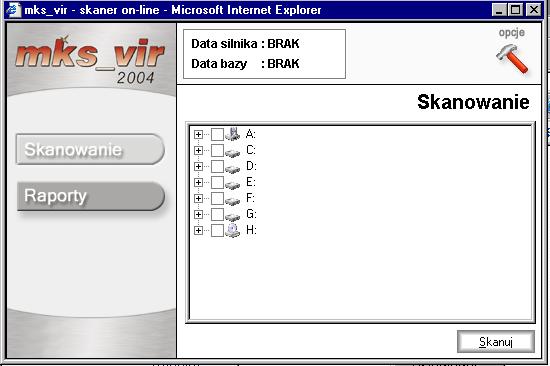The height and width of the screenshot is (366, 550).
Task: Check the box for drive G:
Action: click(217, 214)
